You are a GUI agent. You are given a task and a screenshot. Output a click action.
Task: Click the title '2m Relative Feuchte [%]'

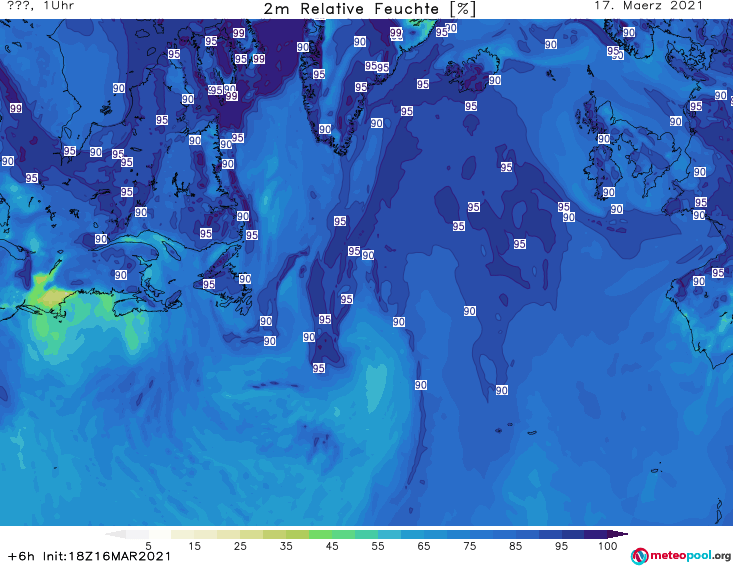click(370, 8)
